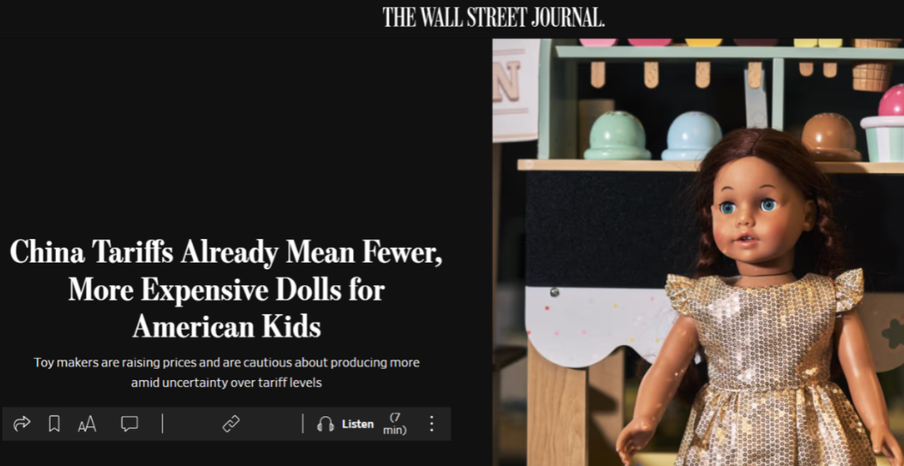Bookmark this article with the save icon

54,424
